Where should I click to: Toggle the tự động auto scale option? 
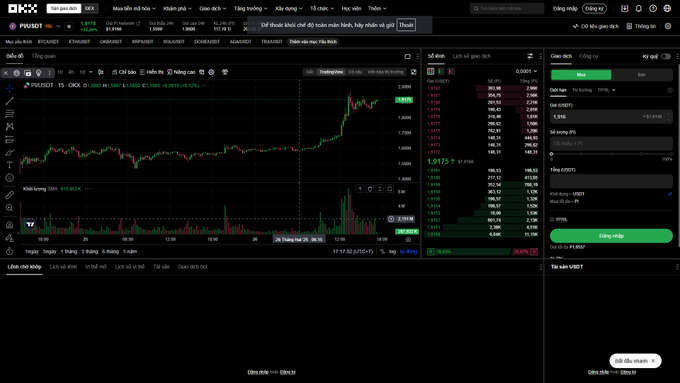408,252
